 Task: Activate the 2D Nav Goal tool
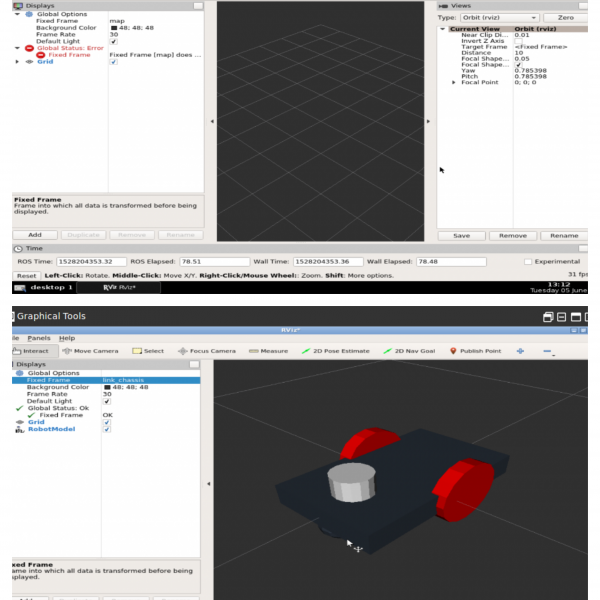coord(409,351)
